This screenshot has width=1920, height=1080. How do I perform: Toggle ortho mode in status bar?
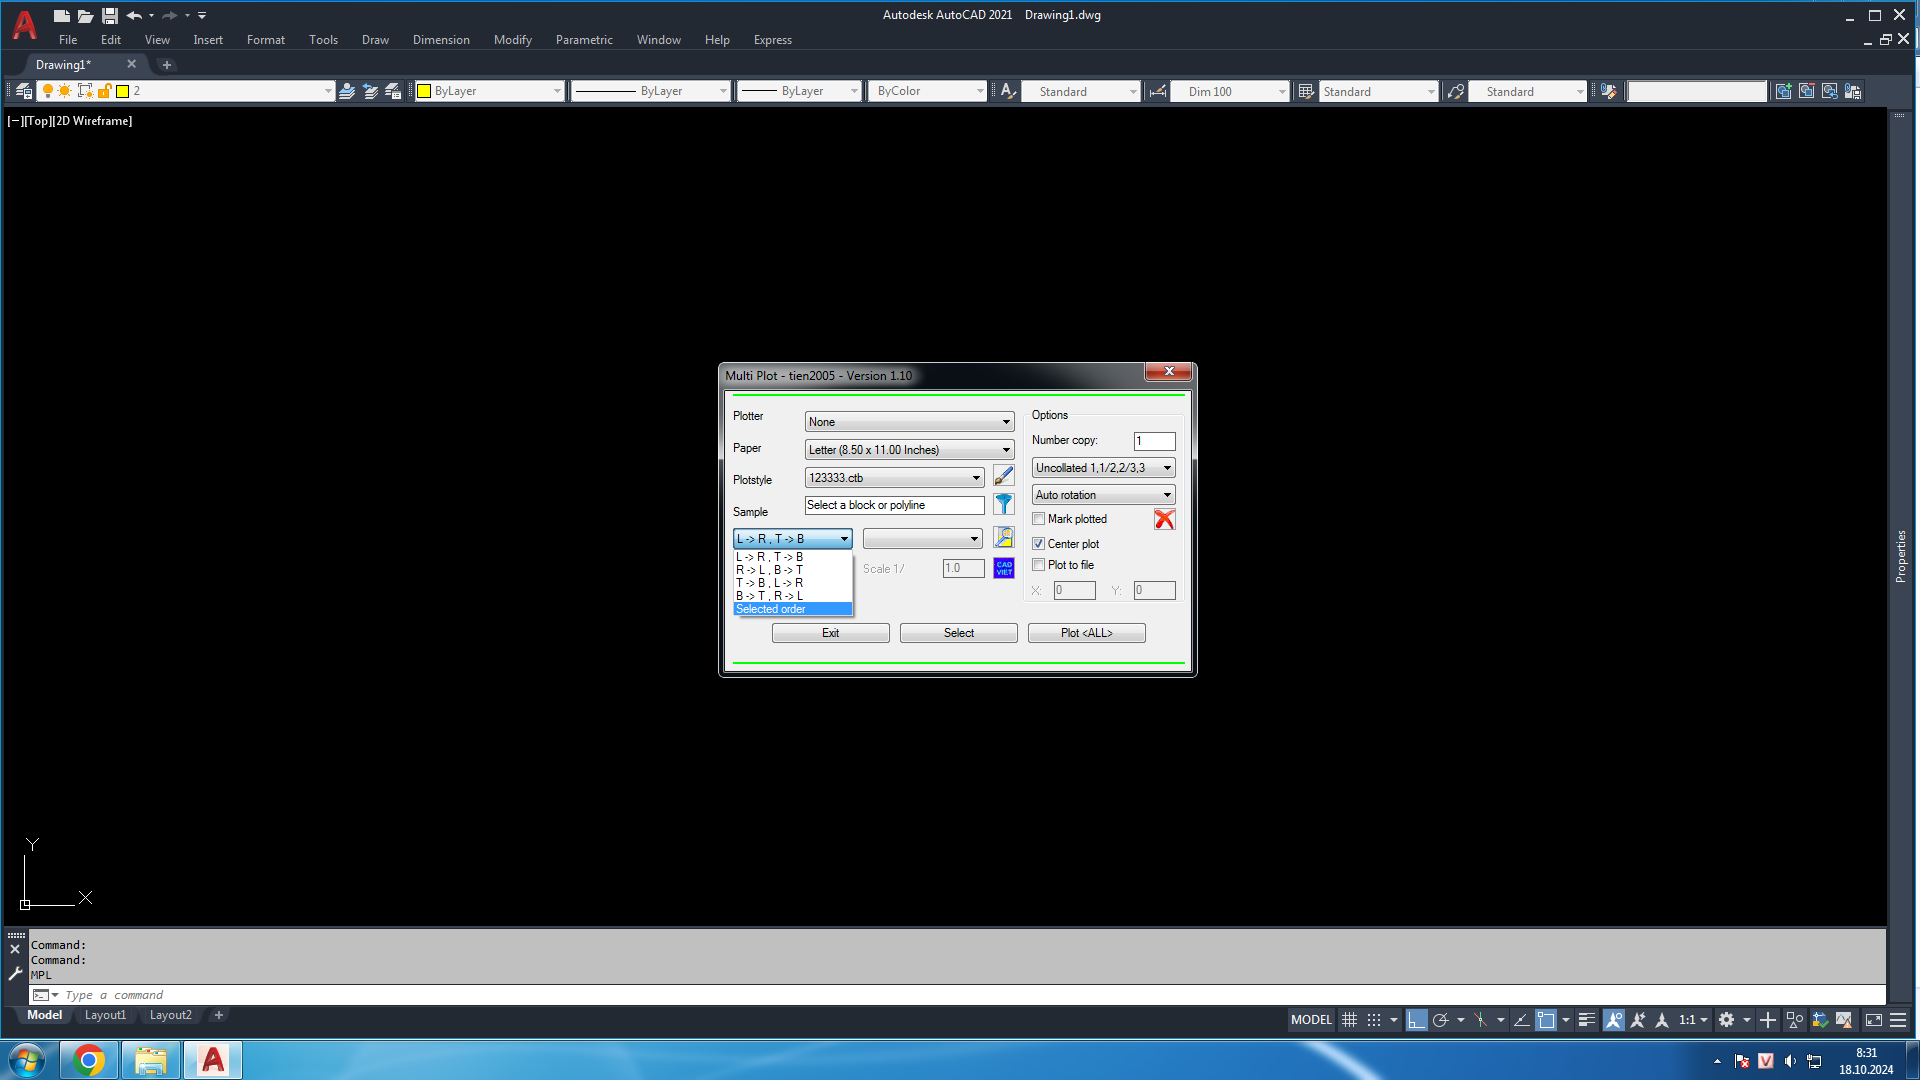1416,1020
